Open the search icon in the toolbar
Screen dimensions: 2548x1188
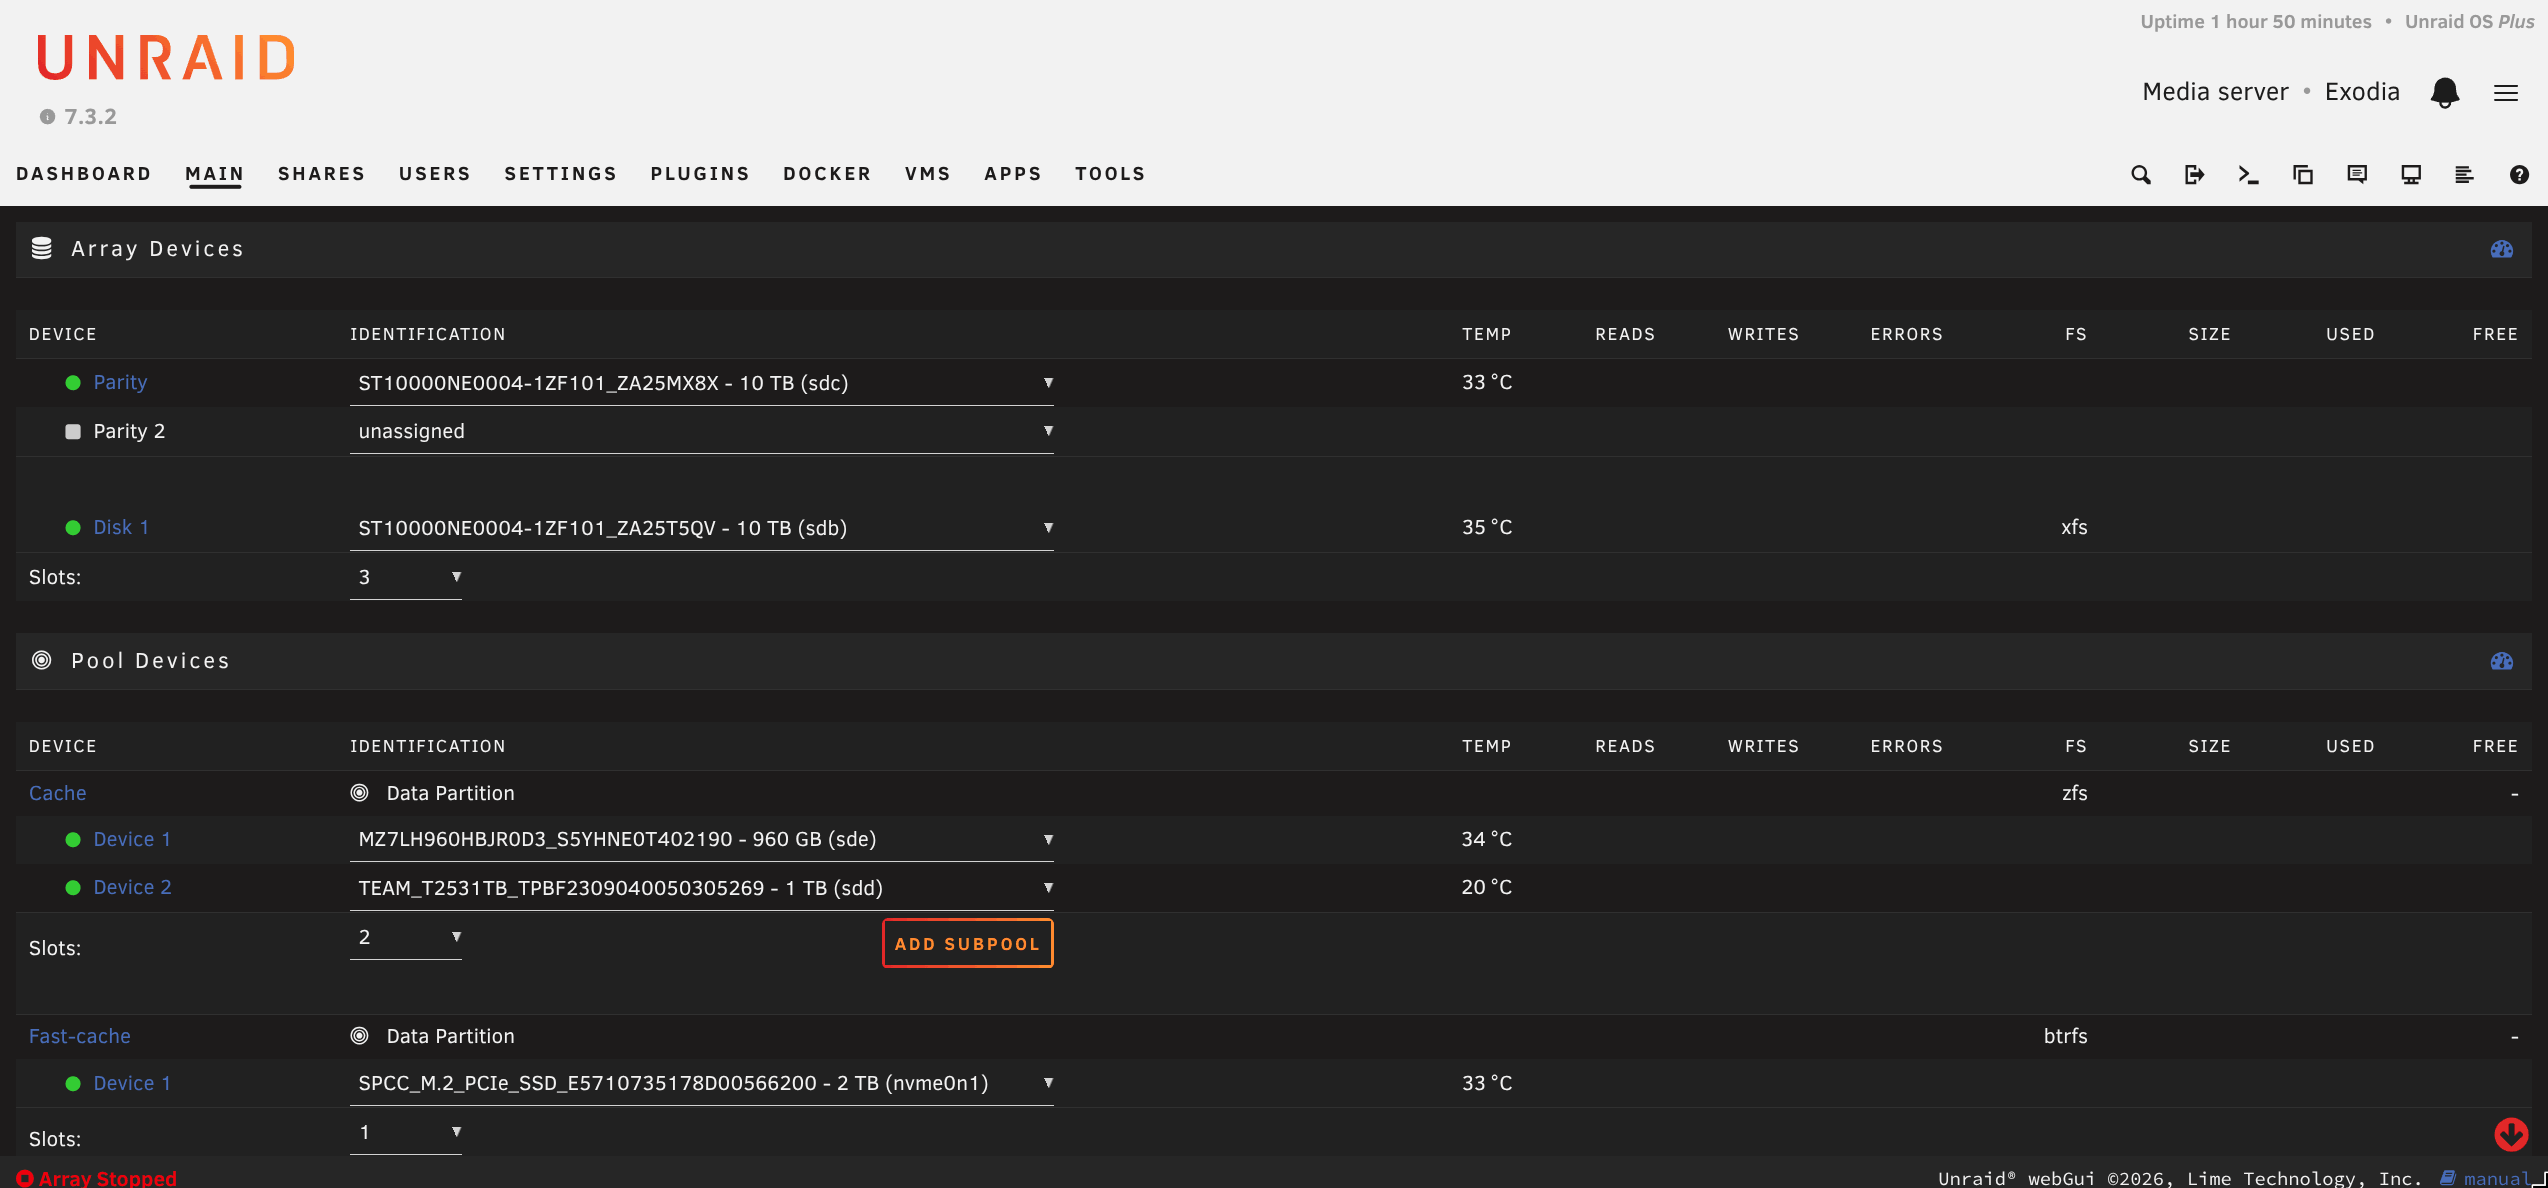pyautogui.click(x=2140, y=175)
